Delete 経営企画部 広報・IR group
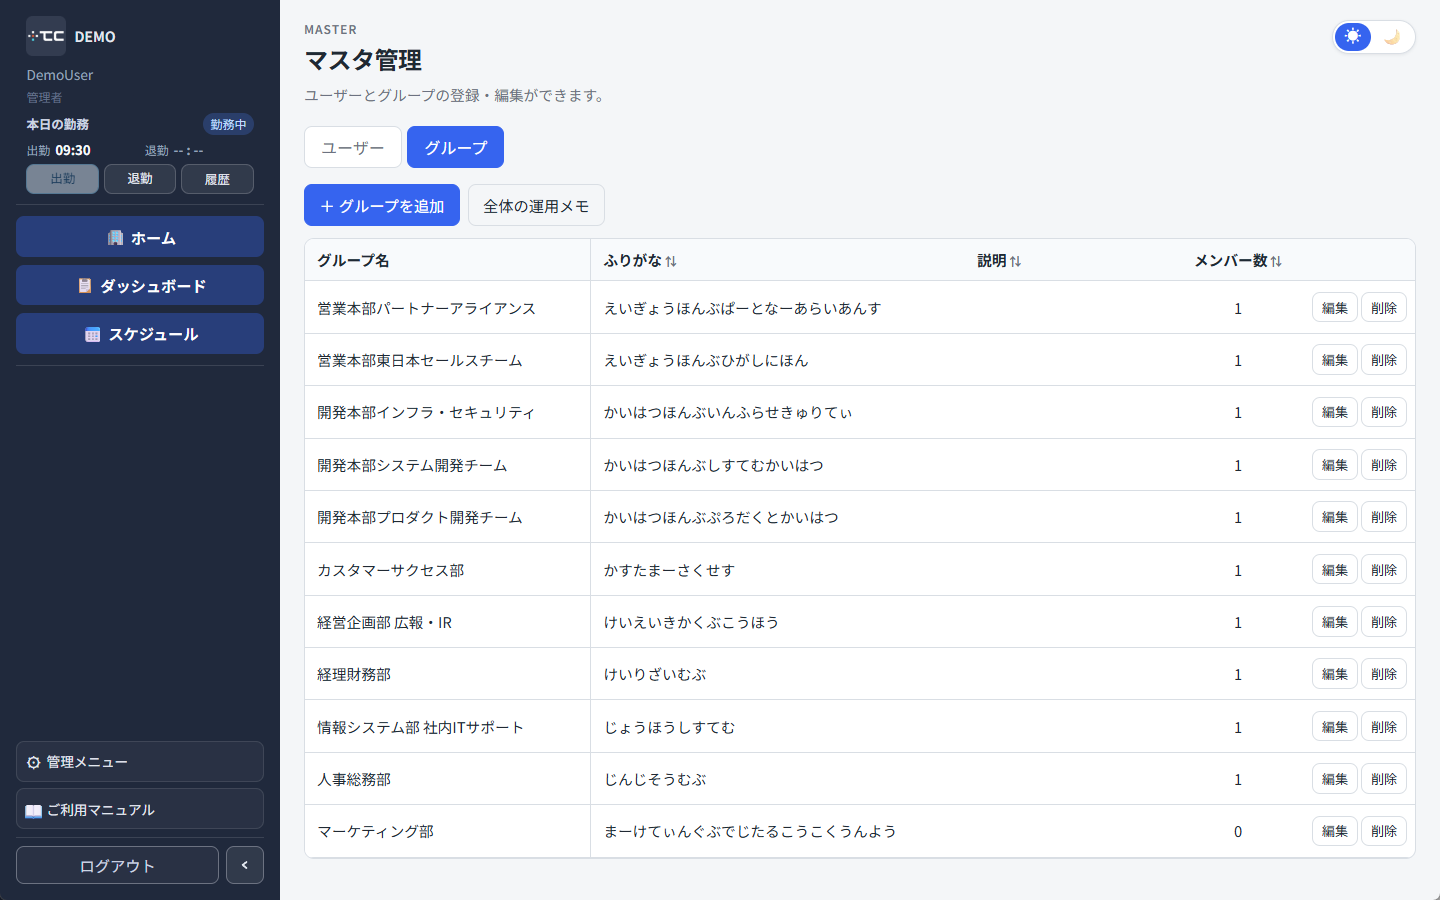This screenshot has width=1440, height=900. [x=1384, y=622]
